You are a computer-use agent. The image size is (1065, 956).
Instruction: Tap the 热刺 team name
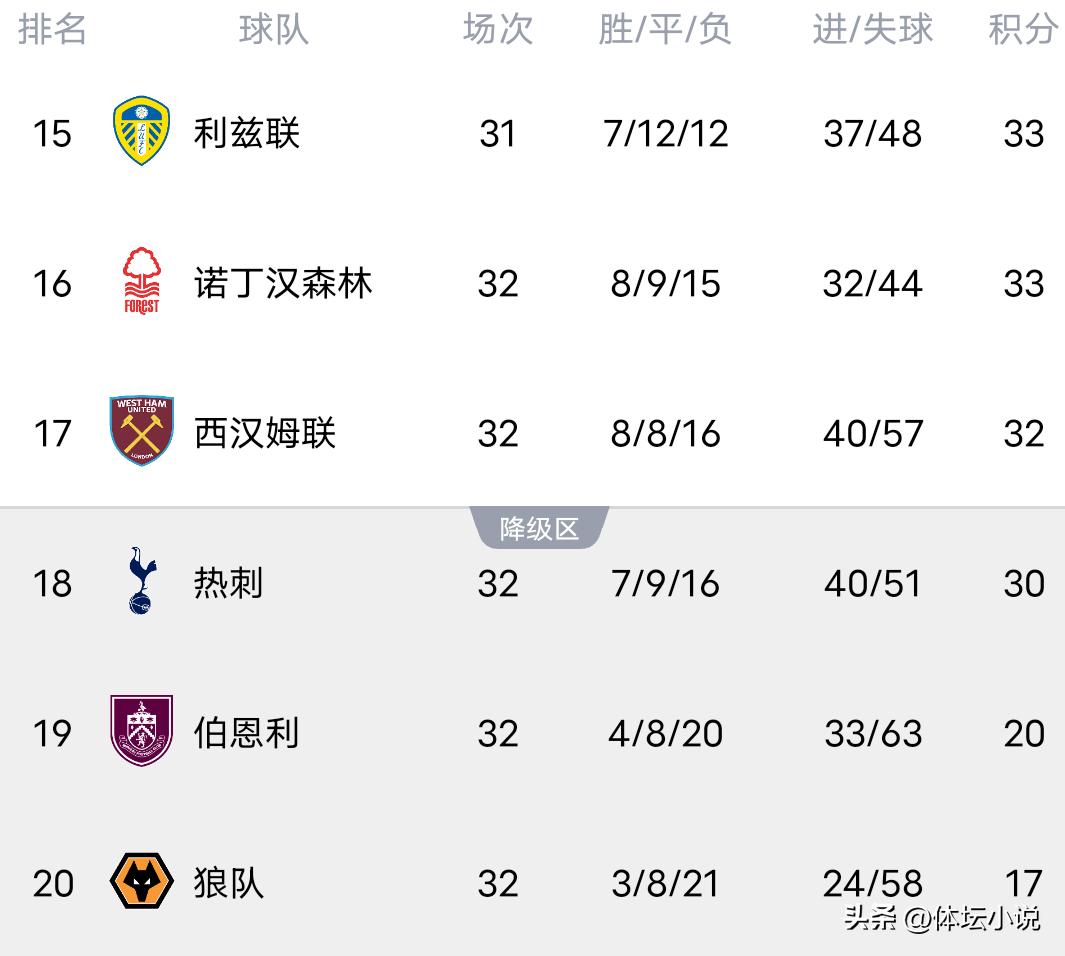point(229,583)
